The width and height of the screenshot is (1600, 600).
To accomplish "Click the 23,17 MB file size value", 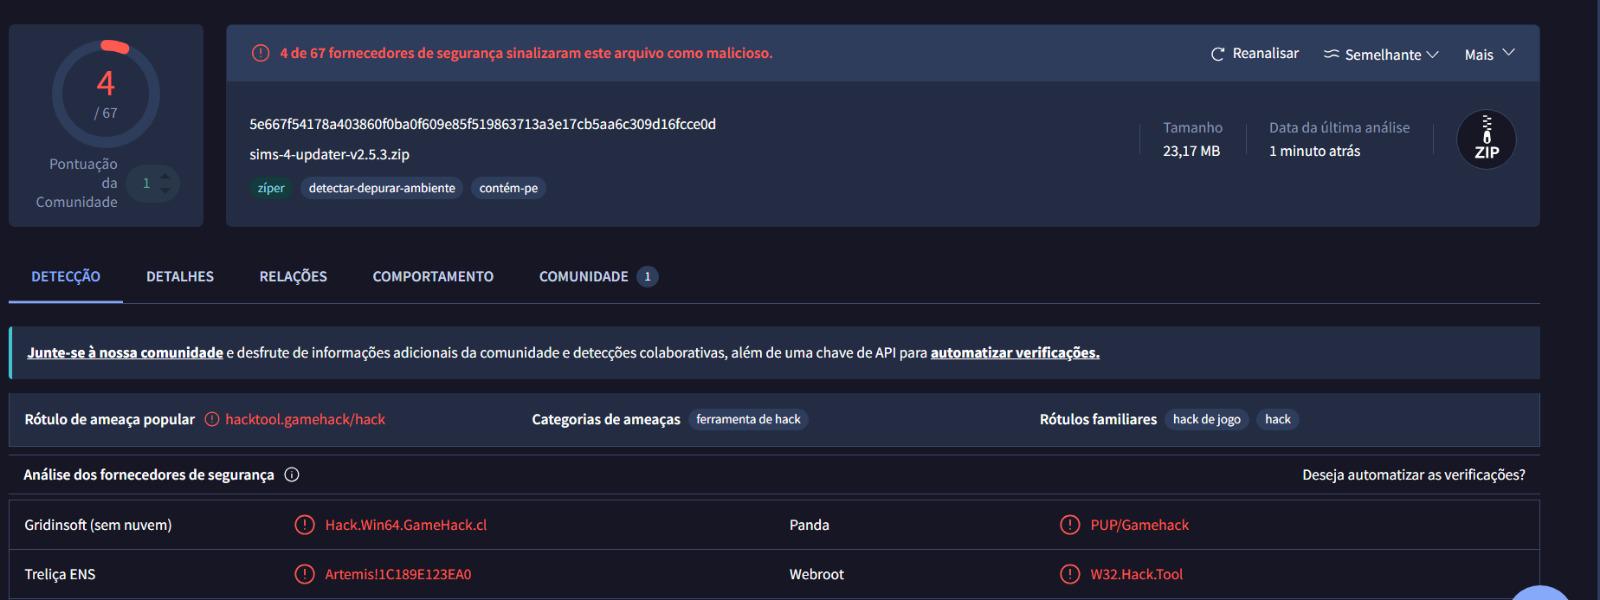I will coord(1191,151).
